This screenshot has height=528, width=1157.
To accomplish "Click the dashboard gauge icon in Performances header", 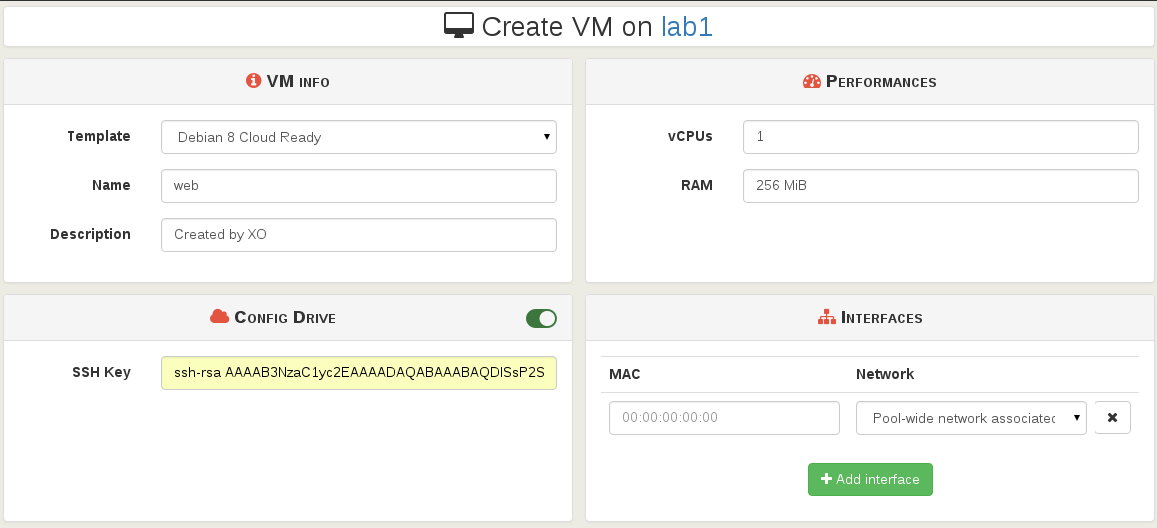I will 812,81.
